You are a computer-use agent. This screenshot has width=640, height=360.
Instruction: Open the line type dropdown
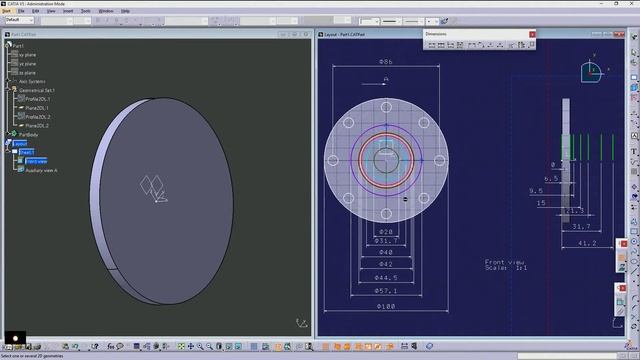pyautogui.click(x=413, y=21)
